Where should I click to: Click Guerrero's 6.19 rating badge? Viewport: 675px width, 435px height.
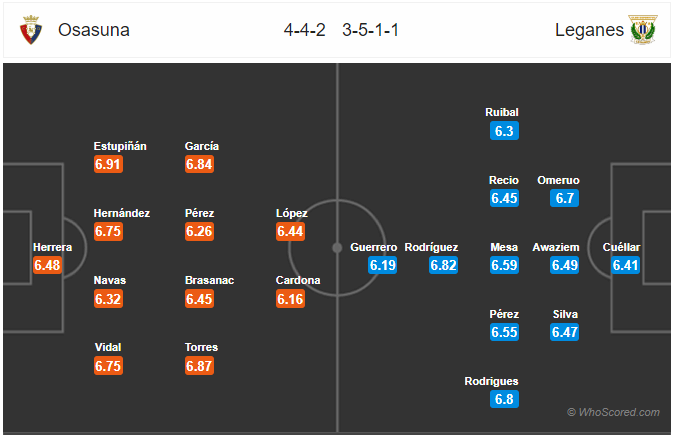click(x=383, y=265)
